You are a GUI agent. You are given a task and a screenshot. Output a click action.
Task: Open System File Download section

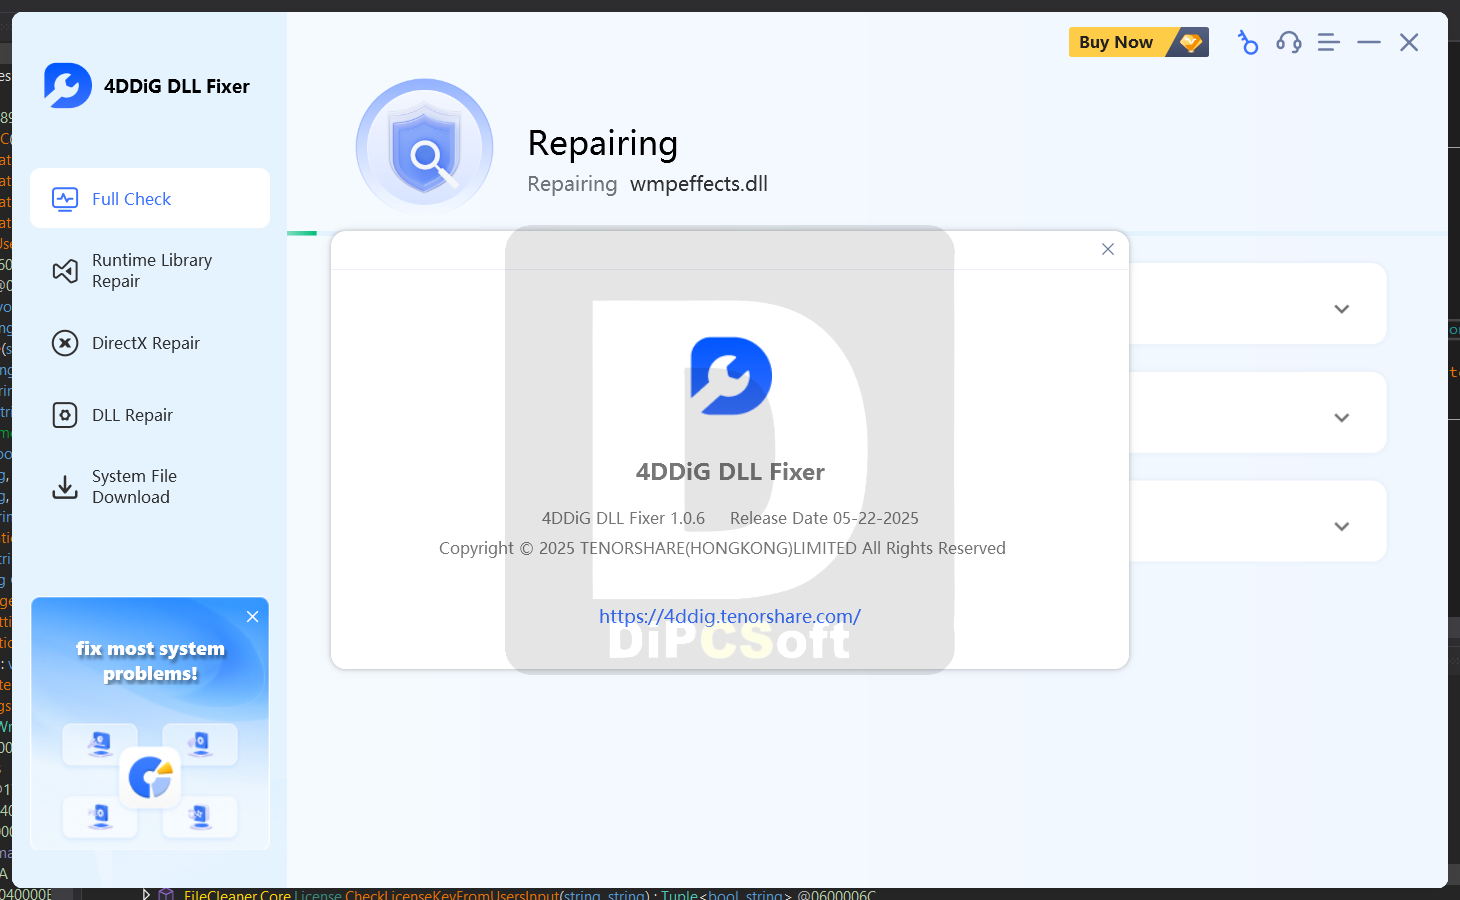pos(150,487)
